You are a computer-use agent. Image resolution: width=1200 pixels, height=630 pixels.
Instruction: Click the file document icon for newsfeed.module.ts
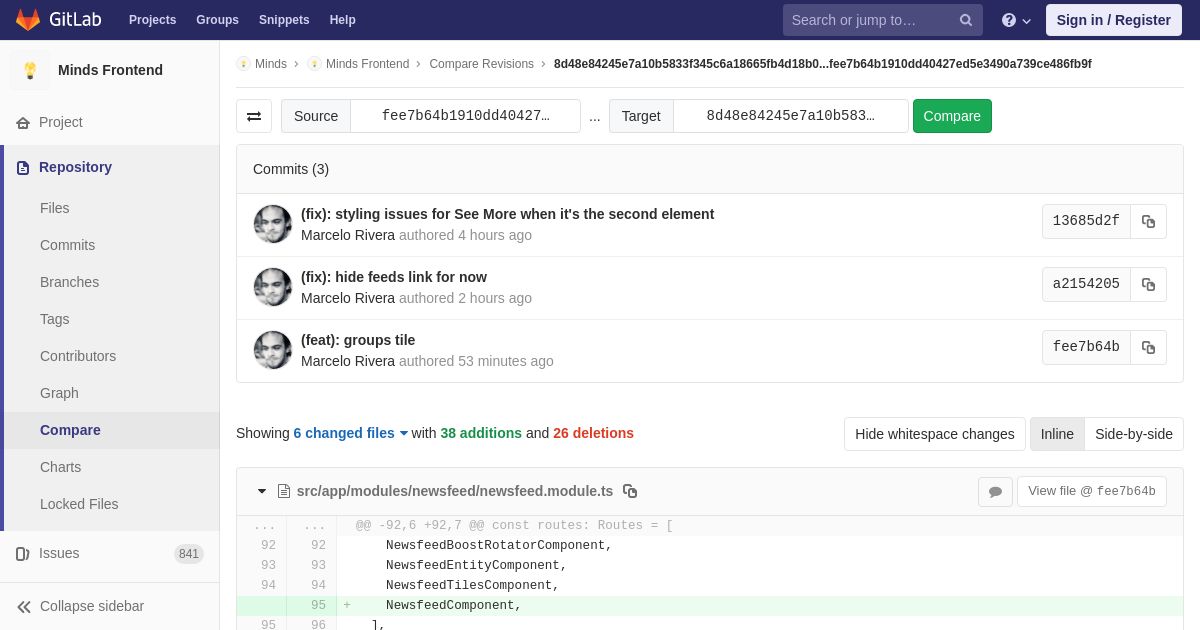pos(284,491)
